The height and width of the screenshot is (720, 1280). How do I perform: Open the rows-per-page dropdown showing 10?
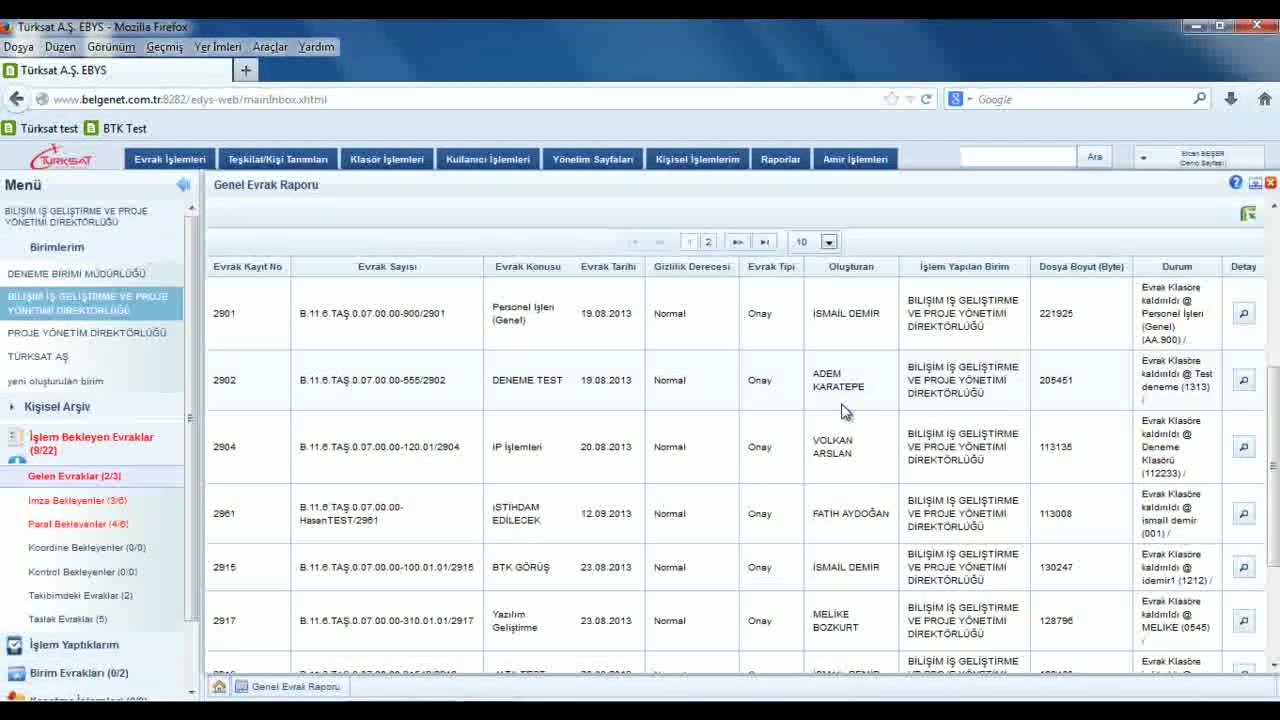[828, 242]
